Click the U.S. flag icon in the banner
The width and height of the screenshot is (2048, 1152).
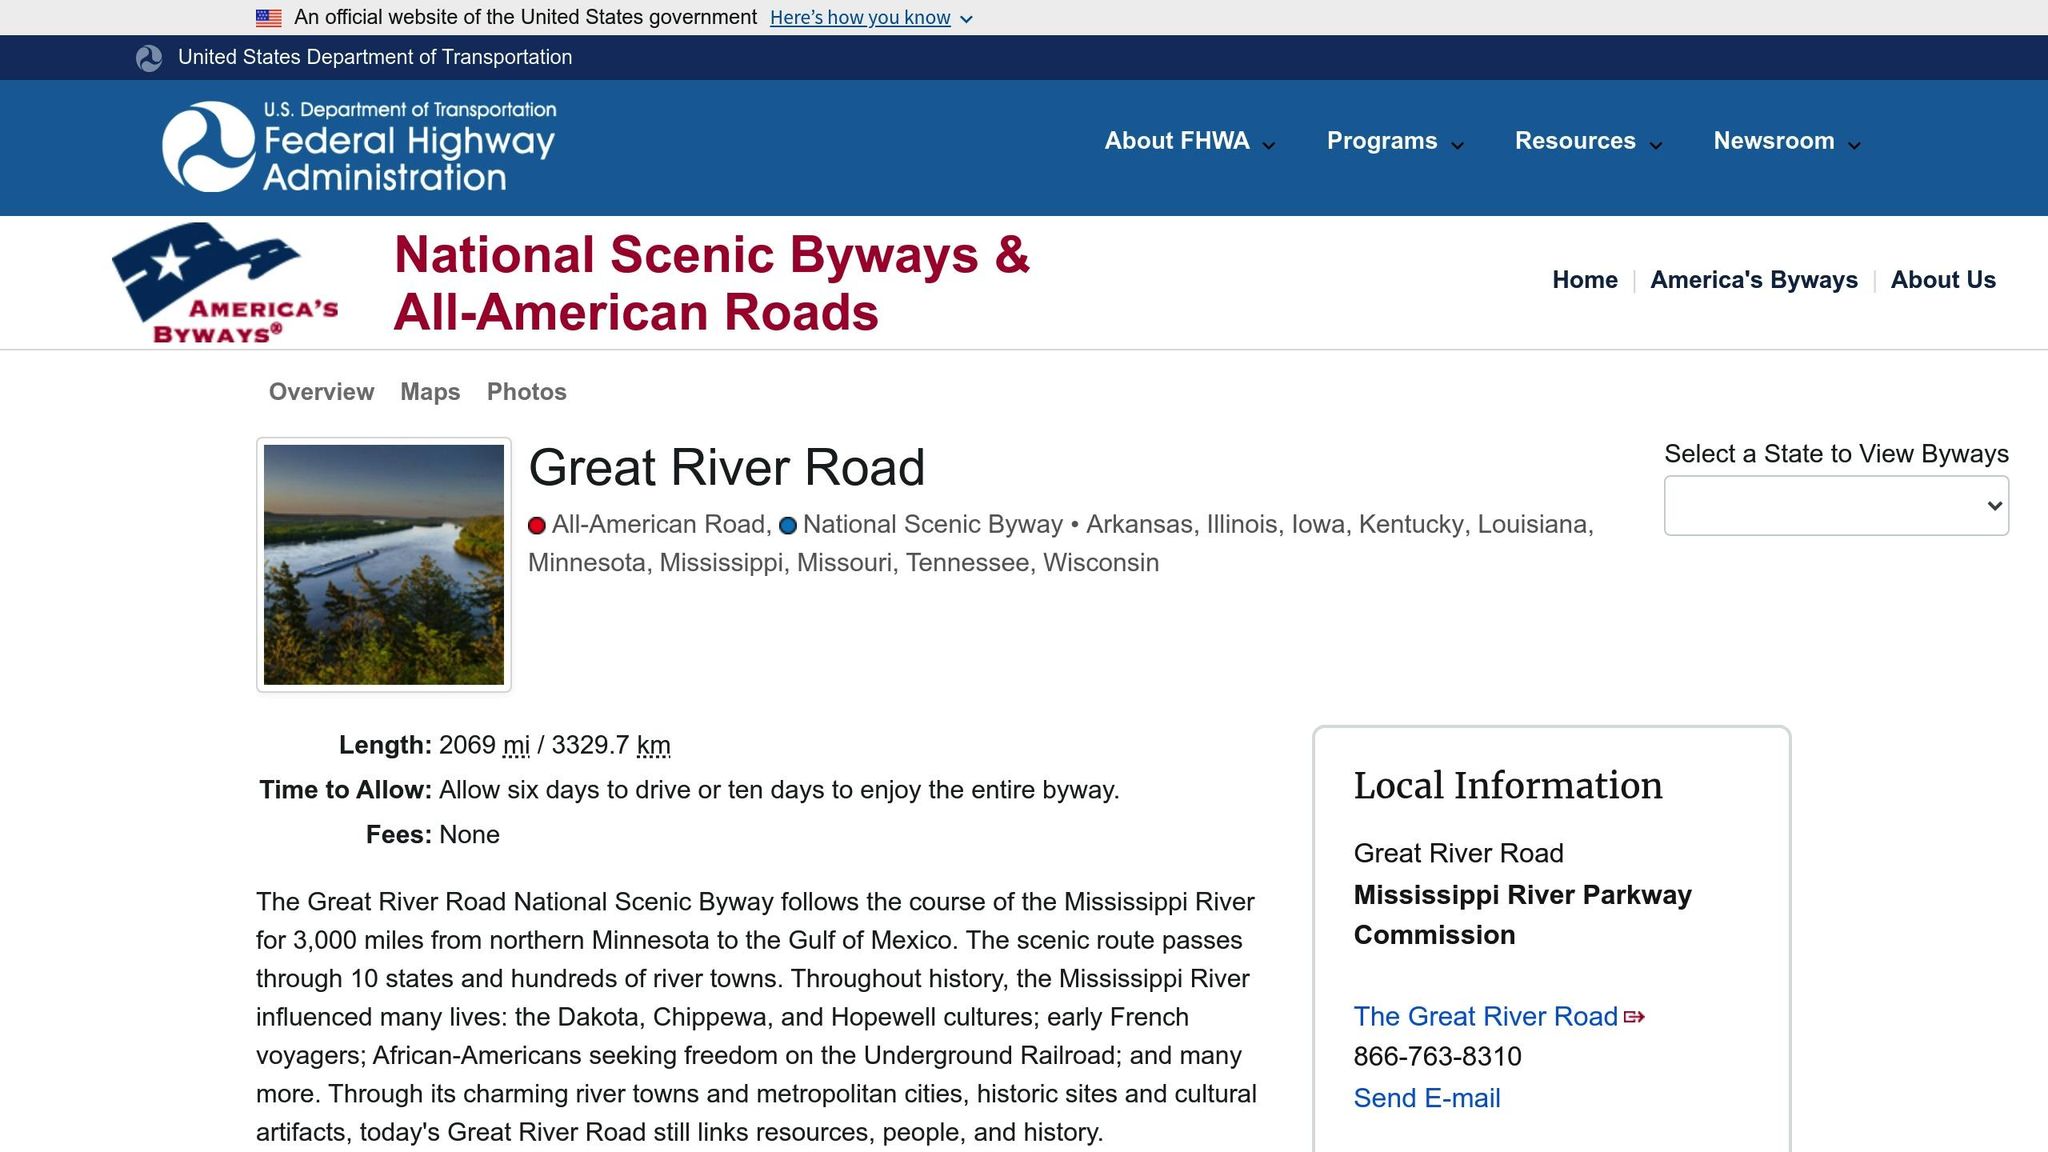pyautogui.click(x=267, y=16)
